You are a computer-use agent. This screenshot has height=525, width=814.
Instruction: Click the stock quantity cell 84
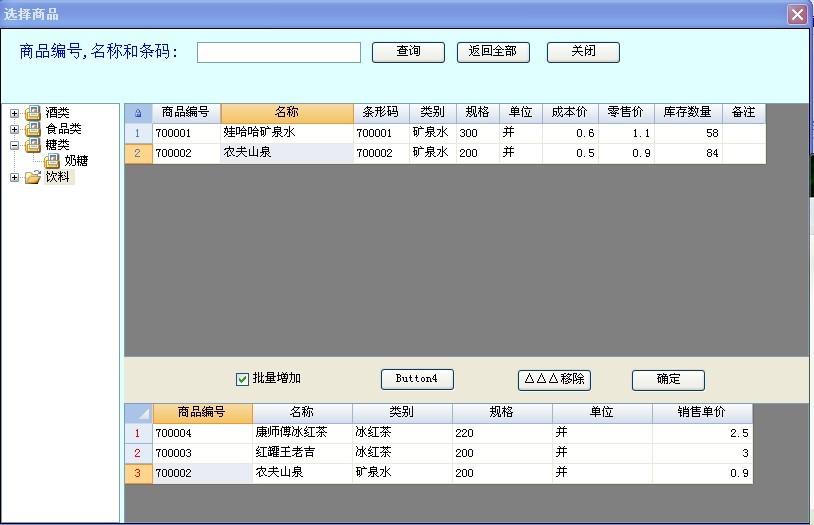click(688, 154)
